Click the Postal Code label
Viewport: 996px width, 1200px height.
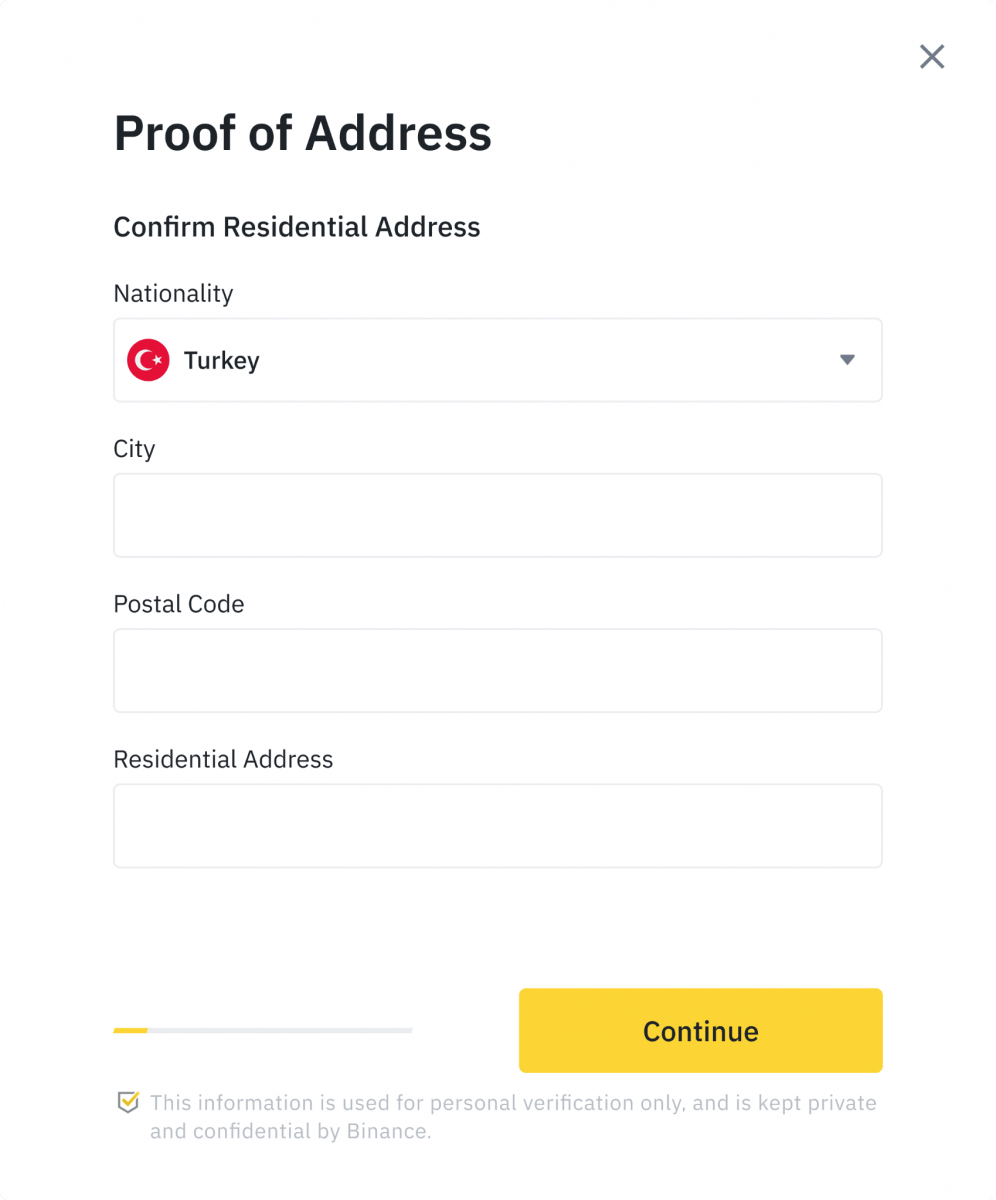click(179, 604)
